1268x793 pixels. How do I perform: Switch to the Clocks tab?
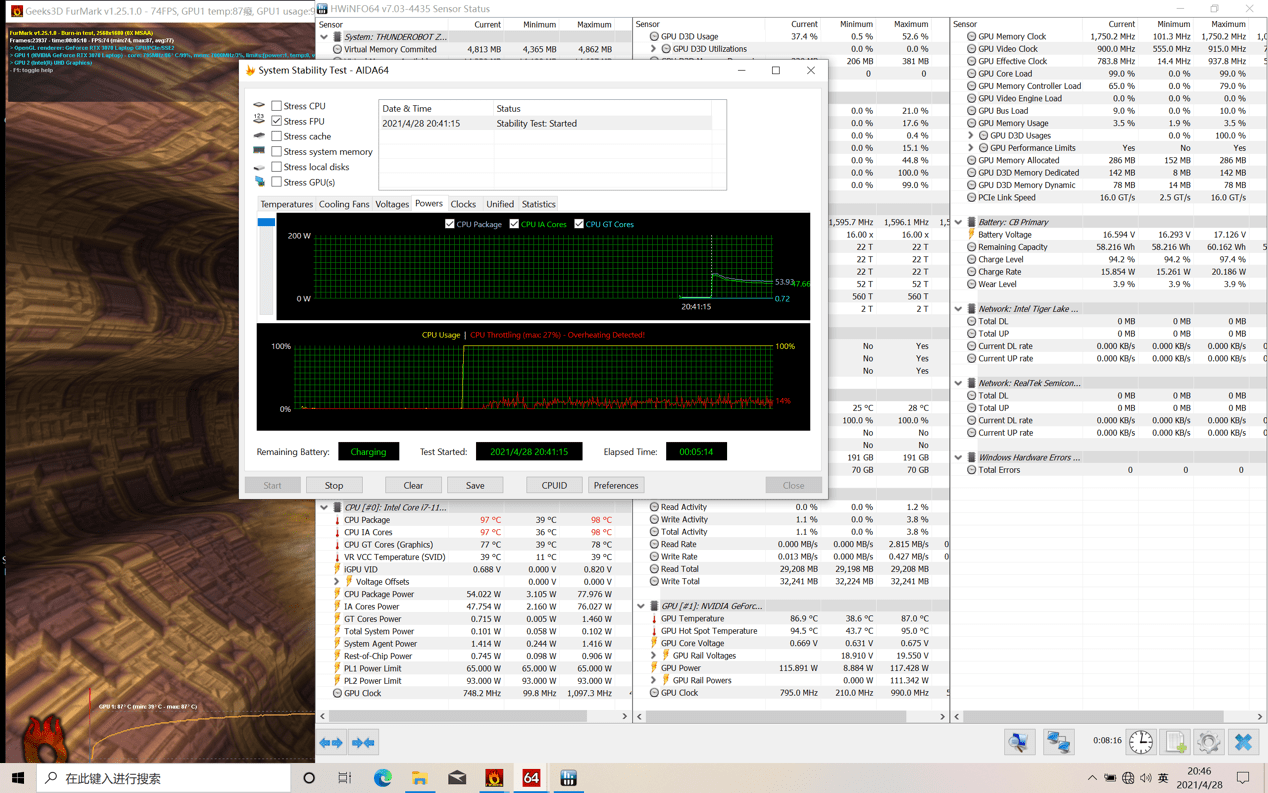pyautogui.click(x=463, y=204)
